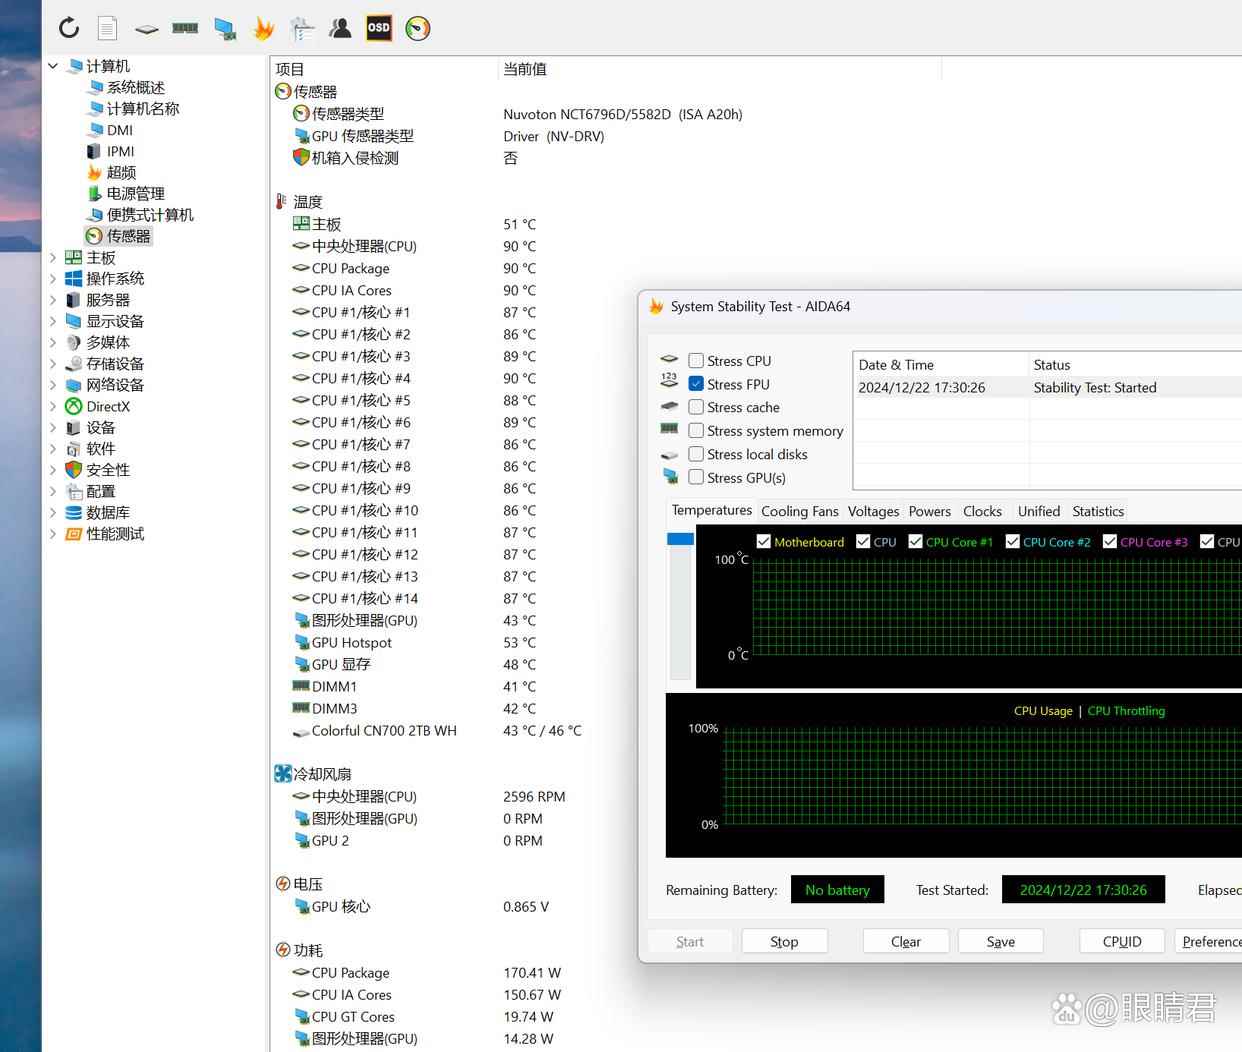Click the DirectX tree node icon
The width and height of the screenshot is (1242, 1052).
[73, 406]
